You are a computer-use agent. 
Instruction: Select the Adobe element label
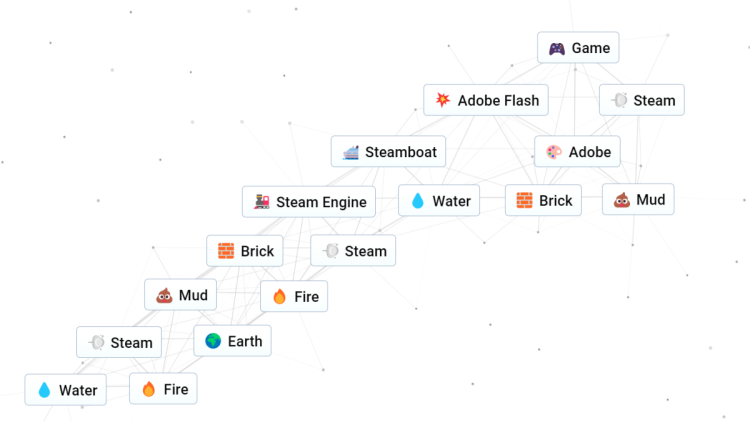590,152
